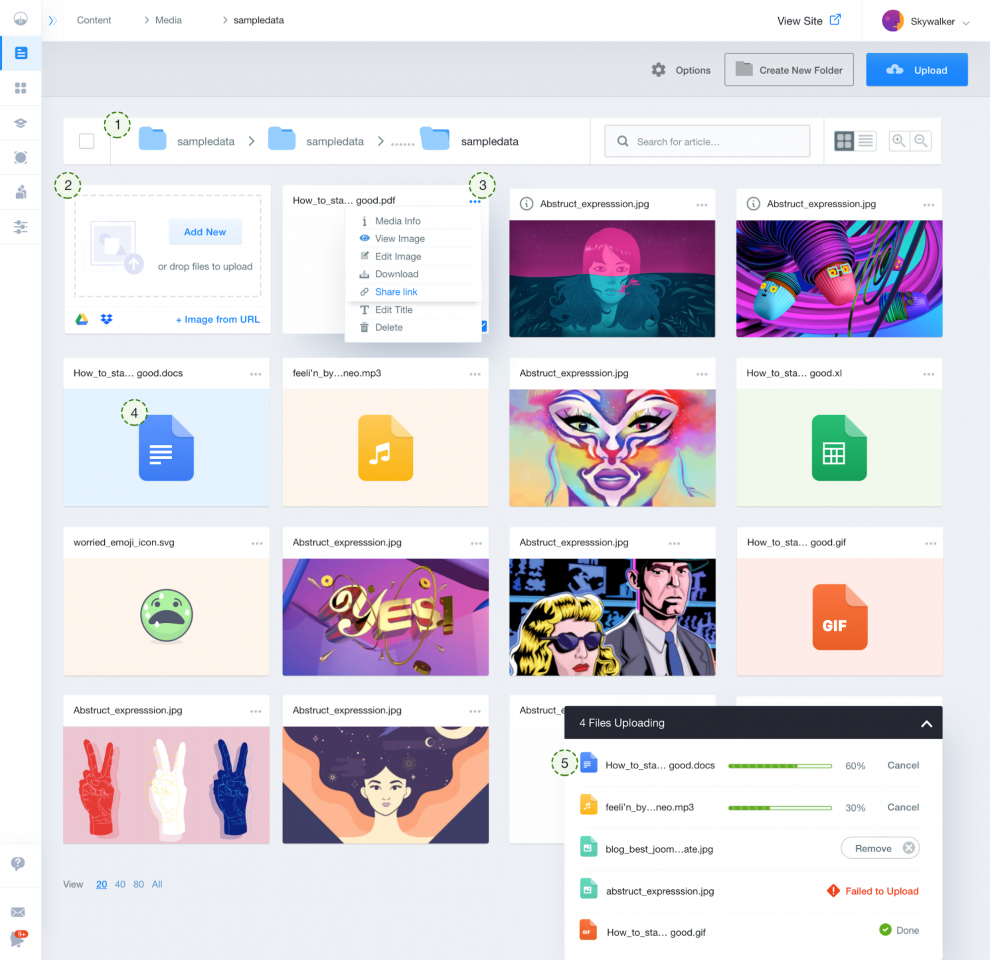990x960 pixels.
Task: Click progress bar of How_to_sta...good.docs upload
Action: (x=780, y=766)
